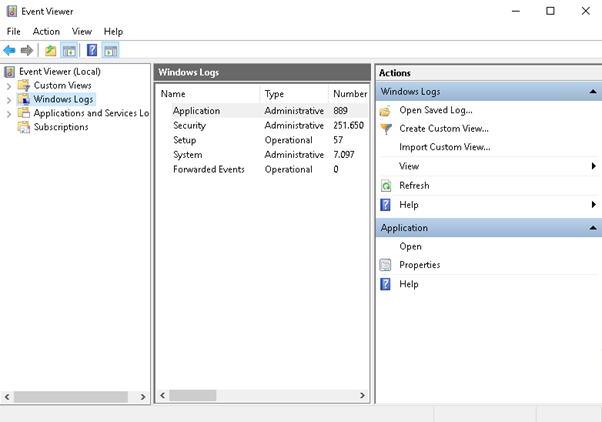The image size is (602, 422).
Task: Click Properties under Application actions
Action: coord(420,265)
